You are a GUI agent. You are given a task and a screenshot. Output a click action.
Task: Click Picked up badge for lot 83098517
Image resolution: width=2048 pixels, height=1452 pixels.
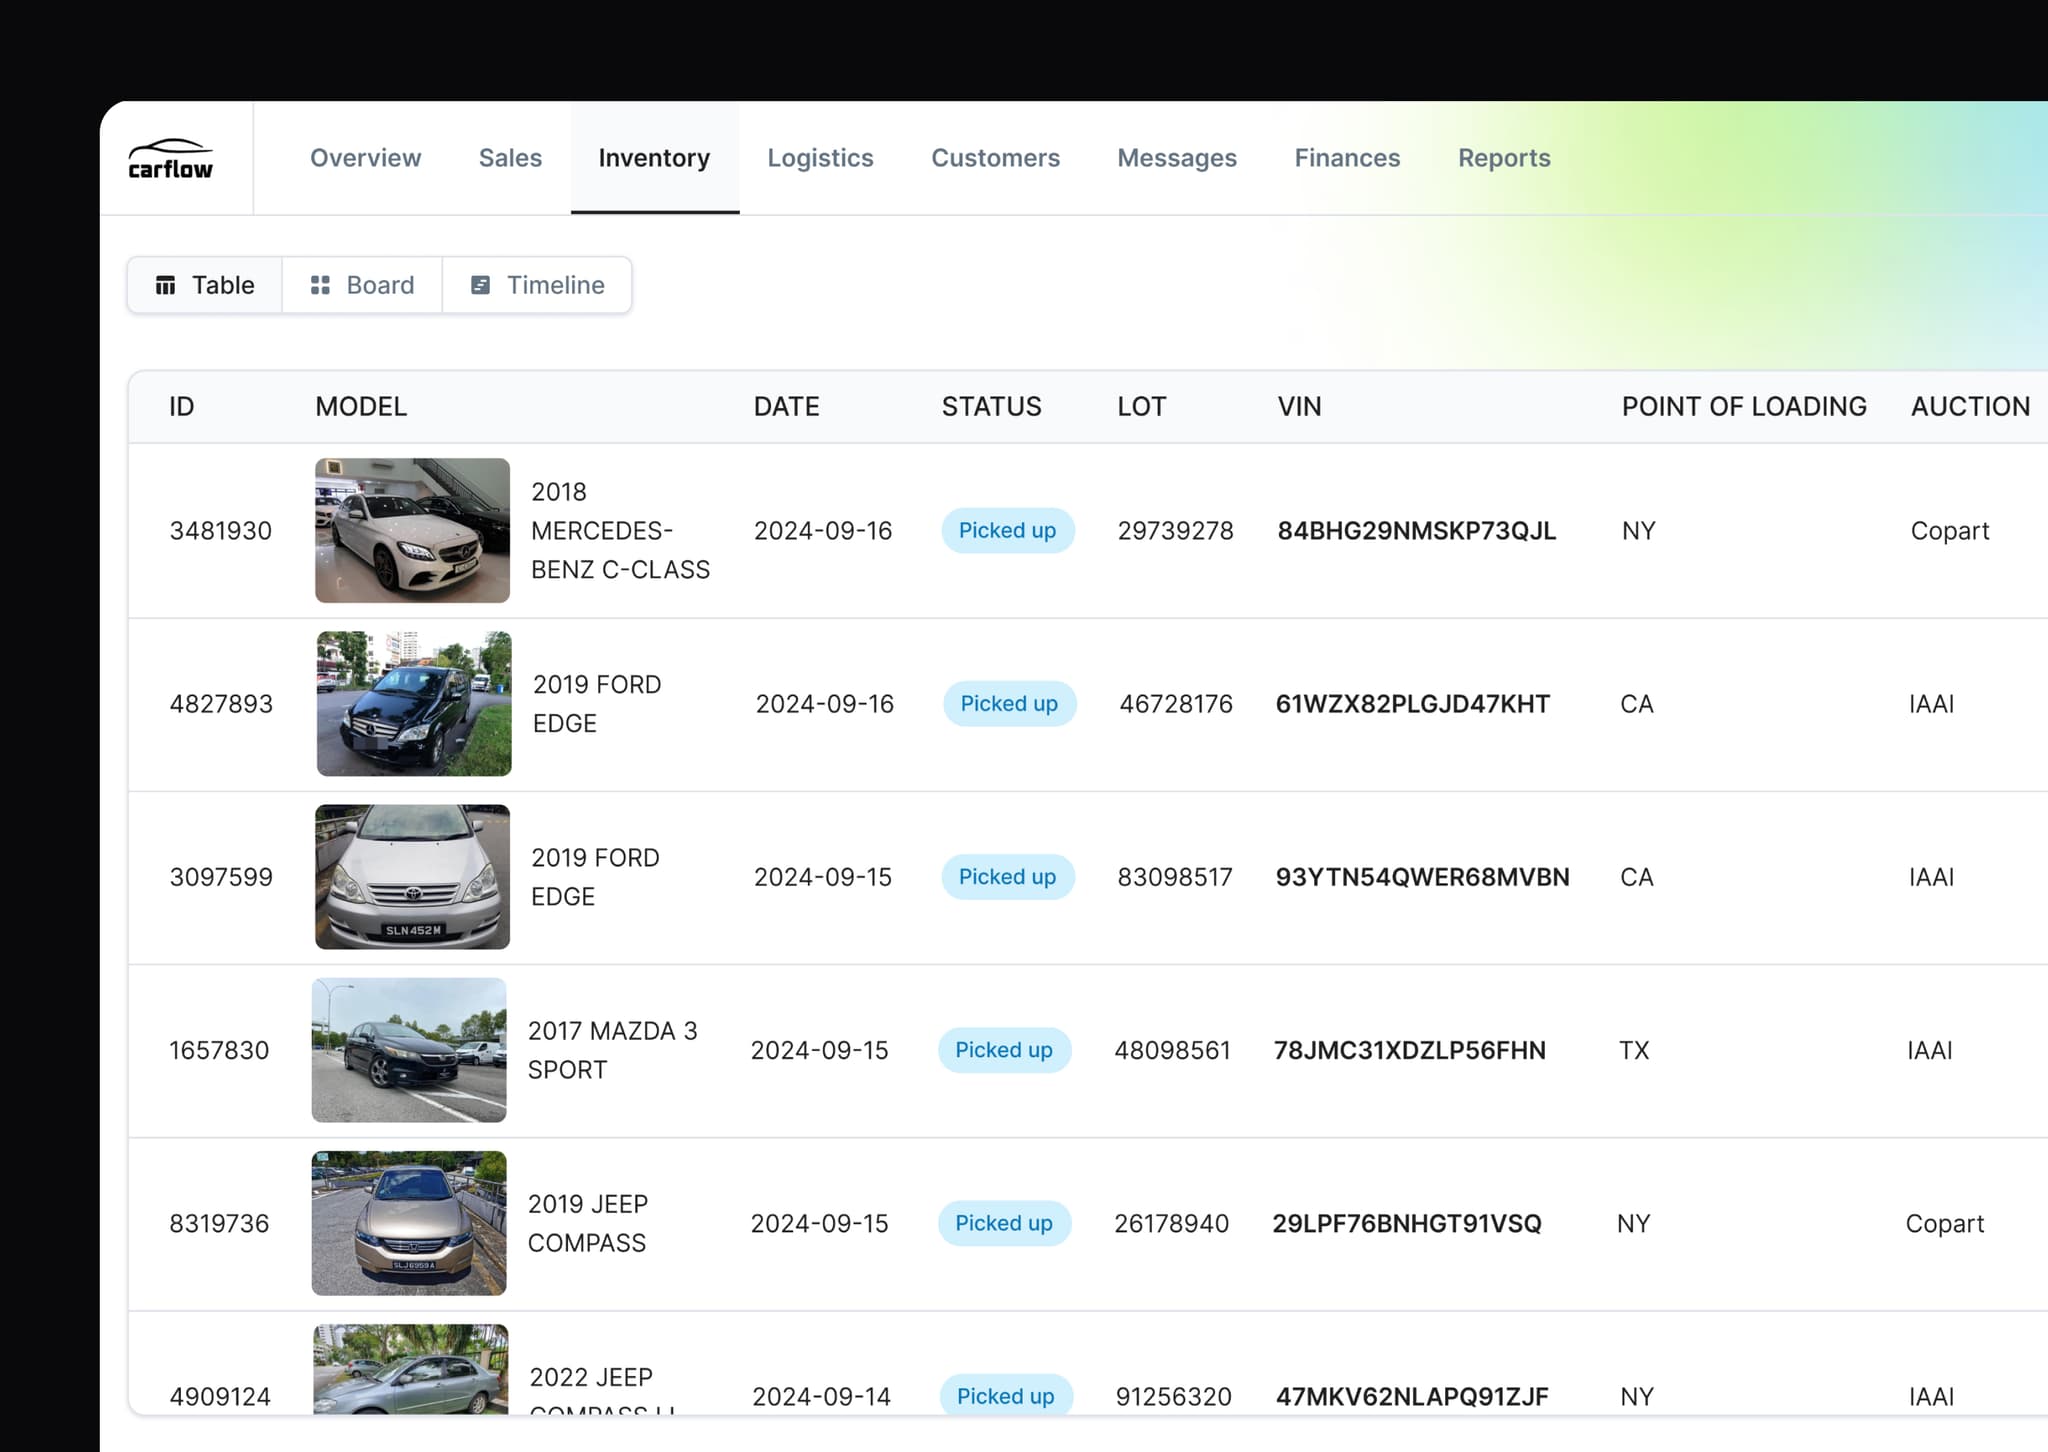pyautogui.click(x=1007, y=877)
